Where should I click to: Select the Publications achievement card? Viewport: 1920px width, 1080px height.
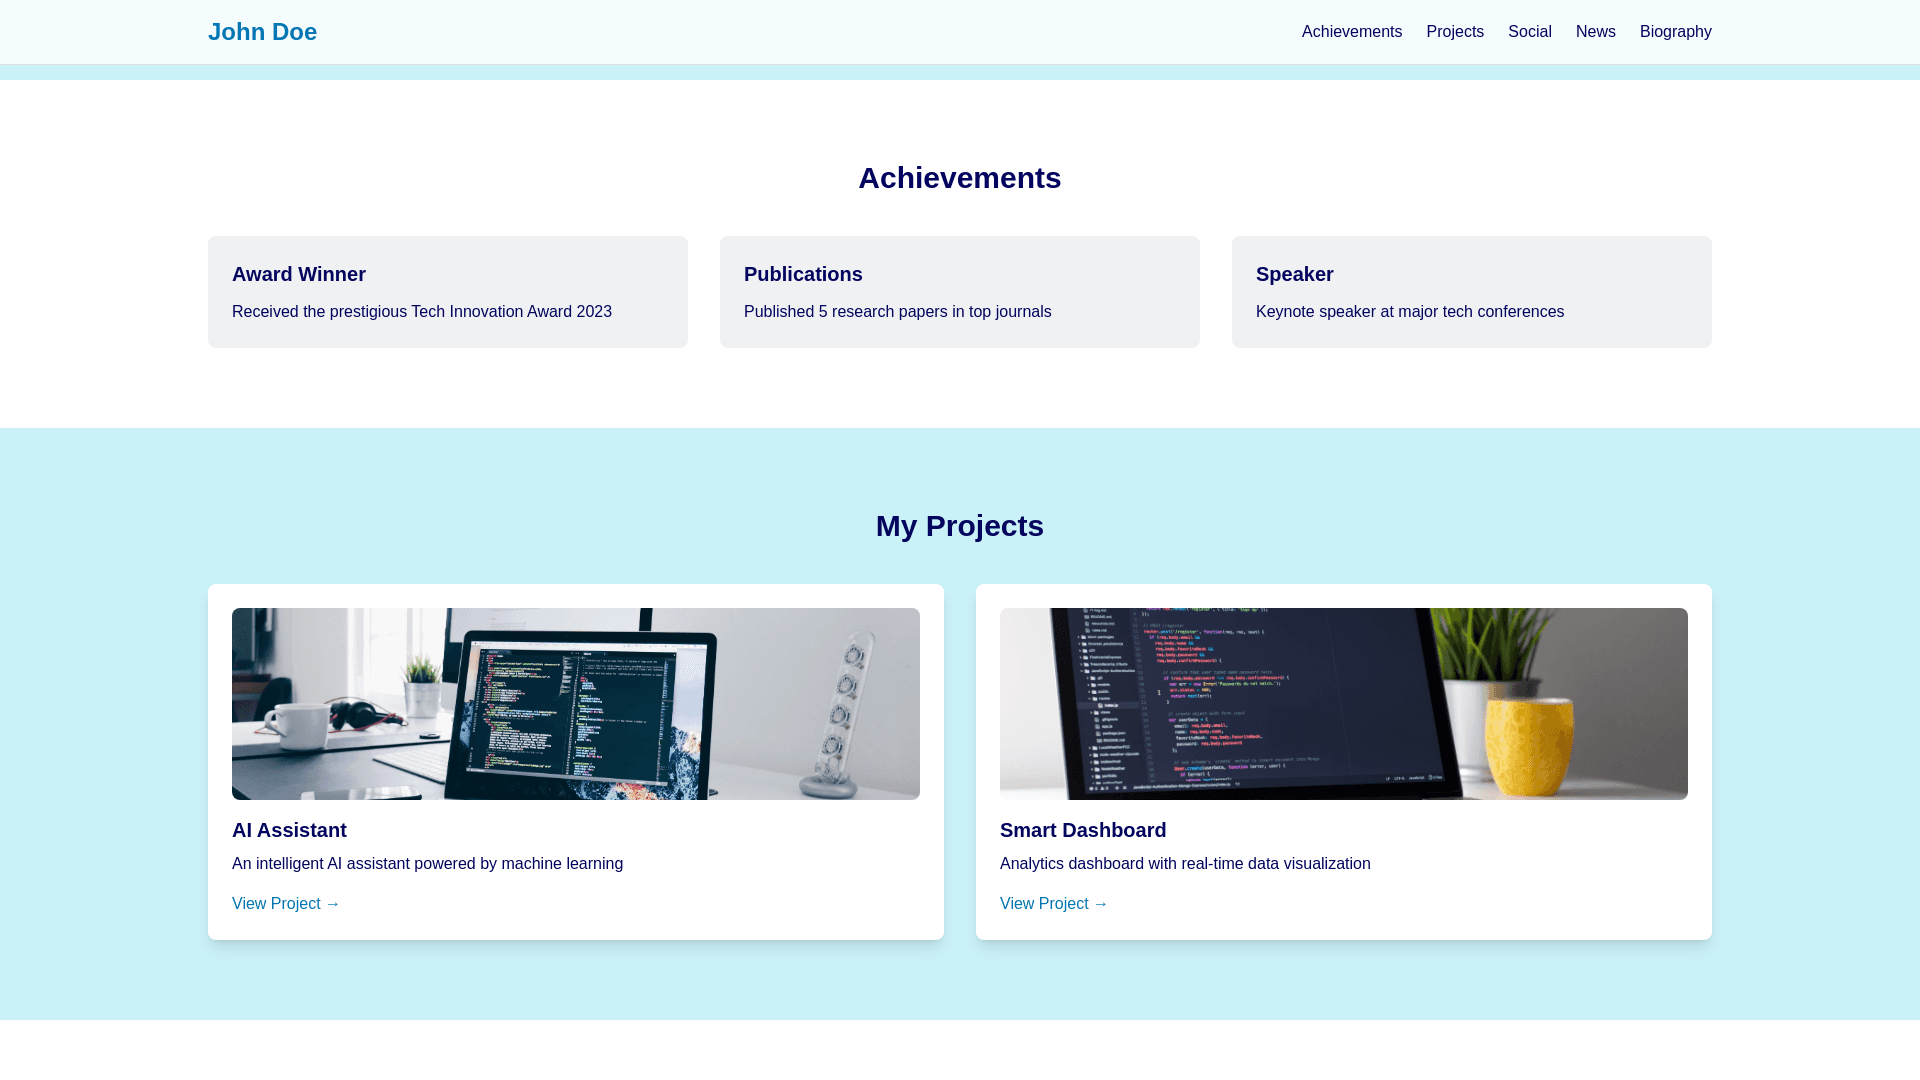[959, 291]
